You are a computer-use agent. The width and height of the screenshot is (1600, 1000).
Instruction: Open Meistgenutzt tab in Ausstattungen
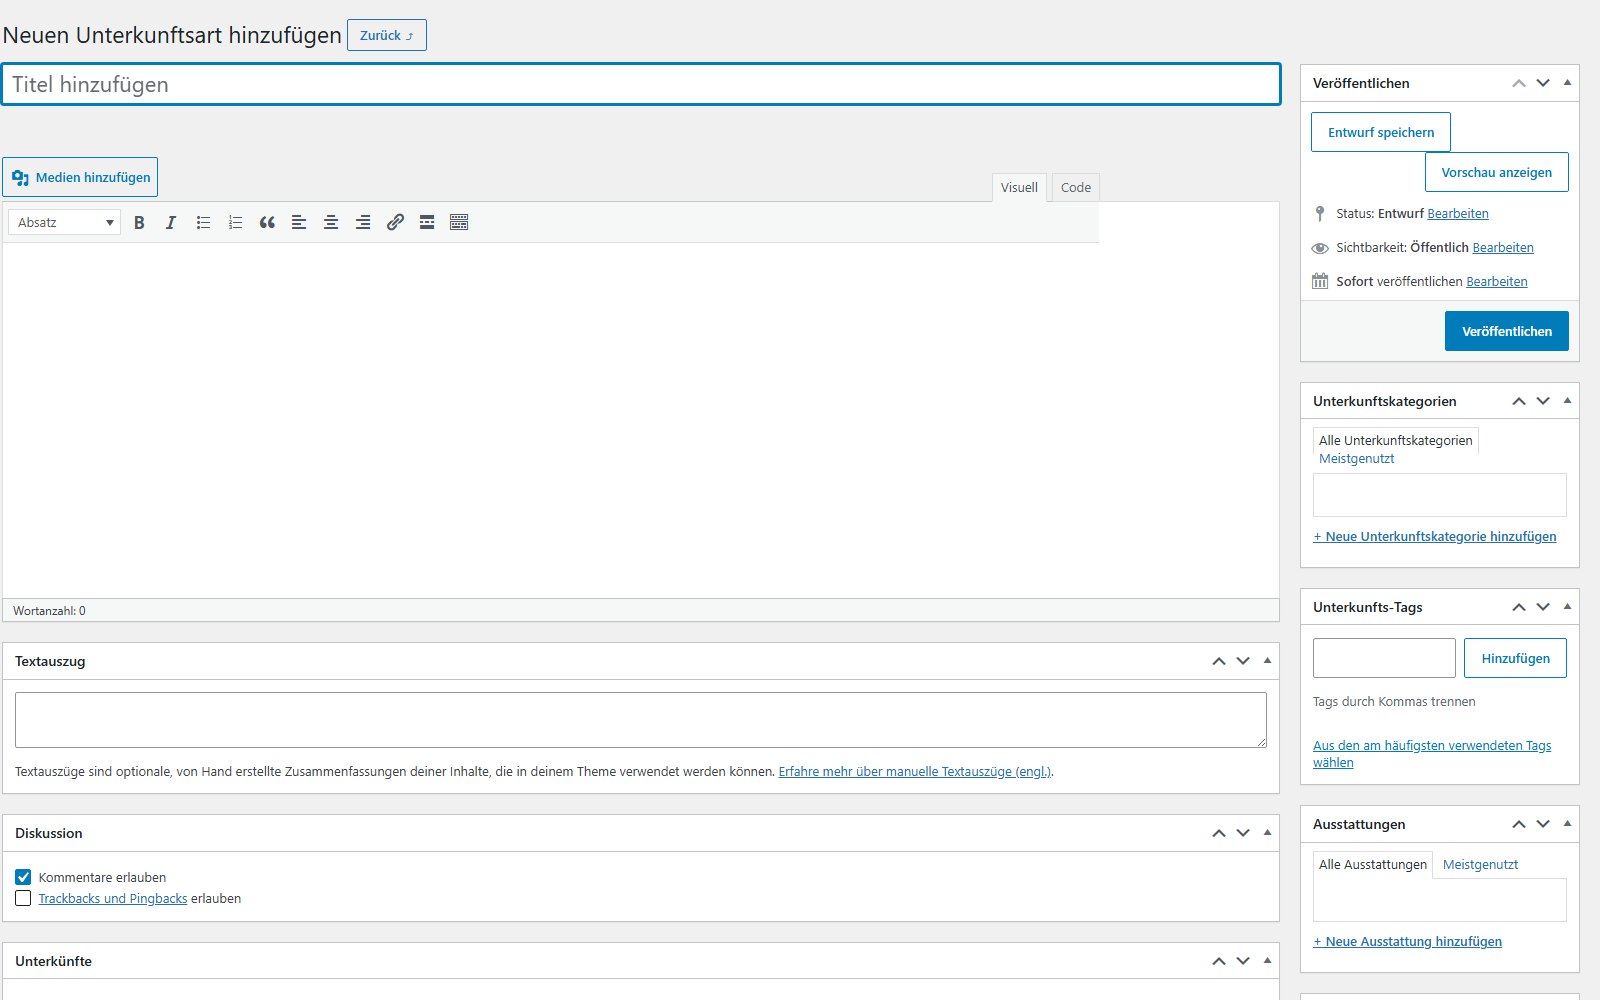click(1480, 865)
